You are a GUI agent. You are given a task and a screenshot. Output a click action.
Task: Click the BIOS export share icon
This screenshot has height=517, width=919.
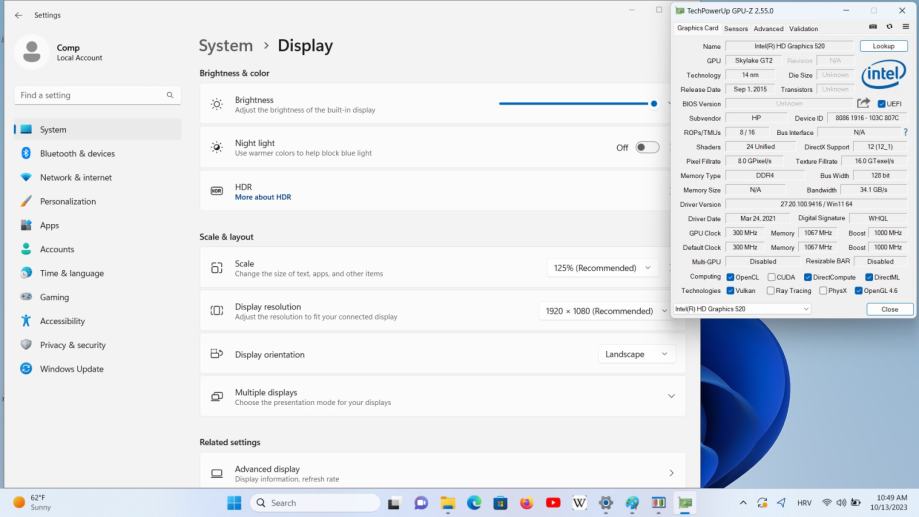tap(863, 103)
